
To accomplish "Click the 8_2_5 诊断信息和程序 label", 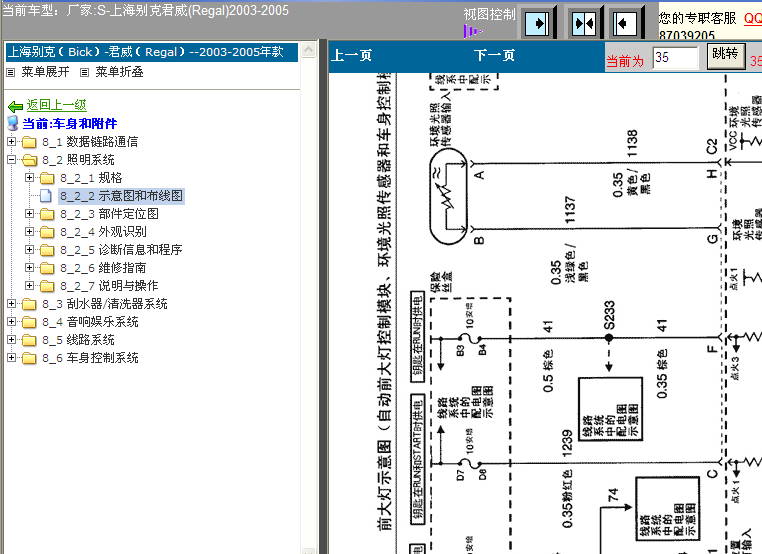I will [121, 250].
